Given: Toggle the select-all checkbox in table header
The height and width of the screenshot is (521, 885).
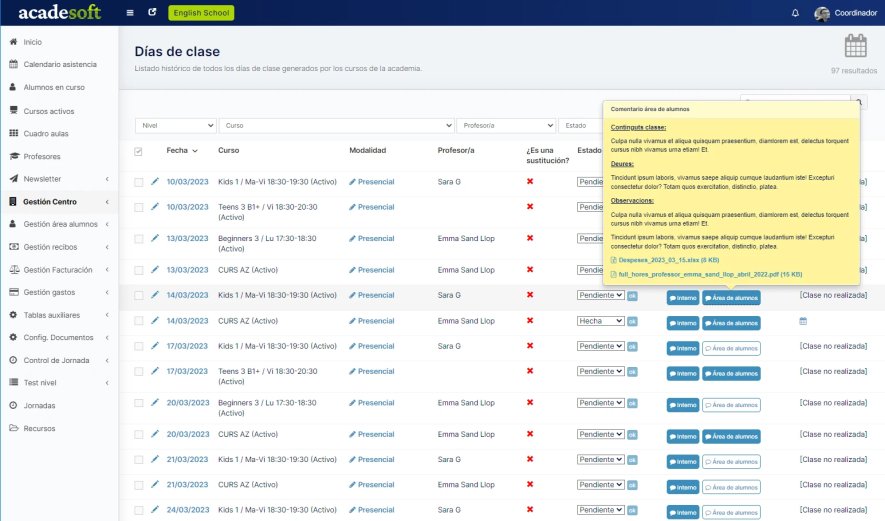Looking at the screenshot, I should click(x=138, y=151).
